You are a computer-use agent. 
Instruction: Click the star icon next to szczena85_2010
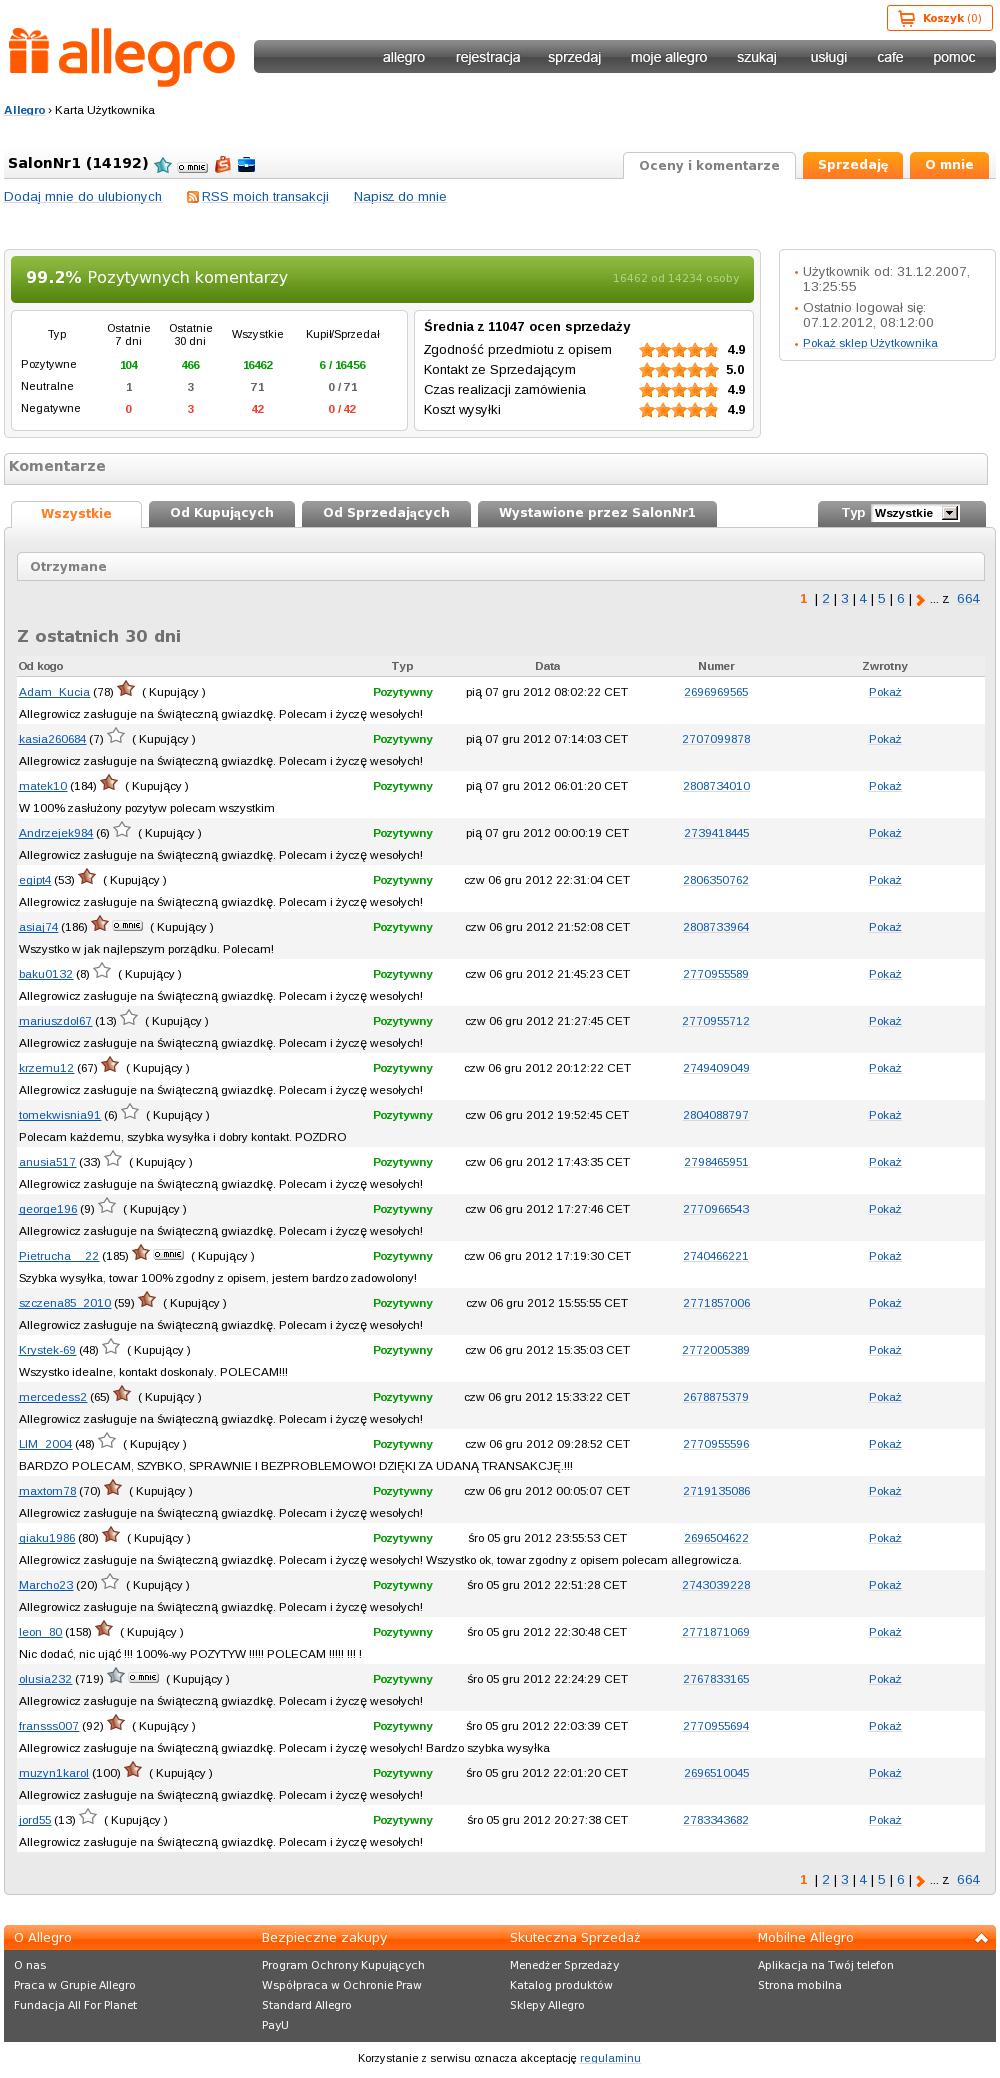click(147, 1300)
